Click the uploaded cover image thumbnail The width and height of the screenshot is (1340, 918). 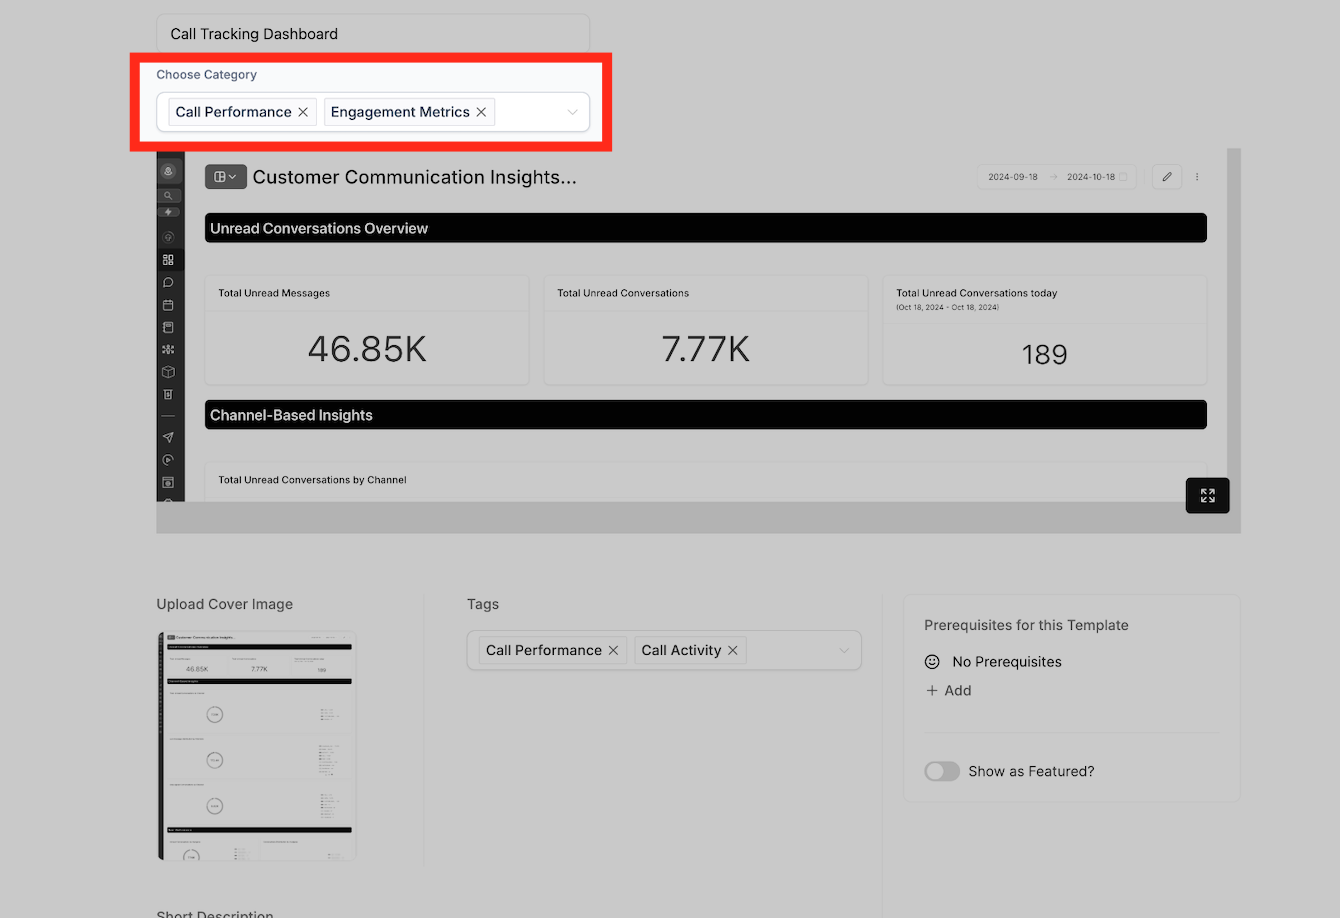coord(257,746)
